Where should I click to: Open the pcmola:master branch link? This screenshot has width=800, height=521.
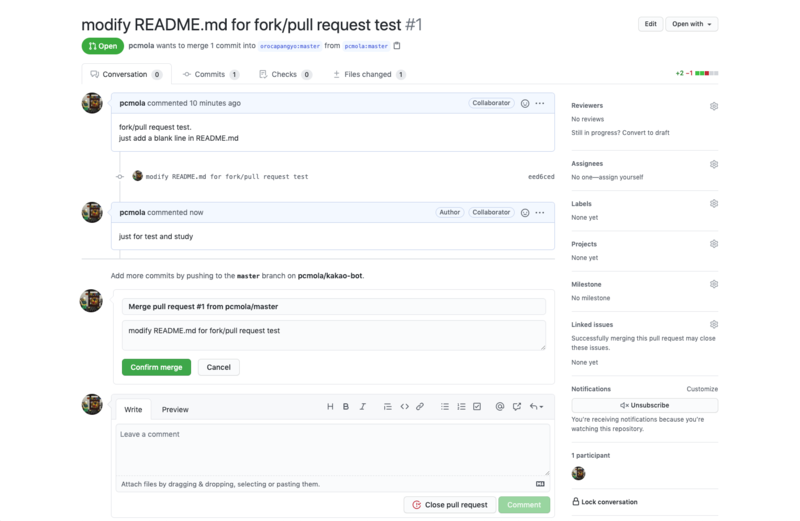pos(366,46)
